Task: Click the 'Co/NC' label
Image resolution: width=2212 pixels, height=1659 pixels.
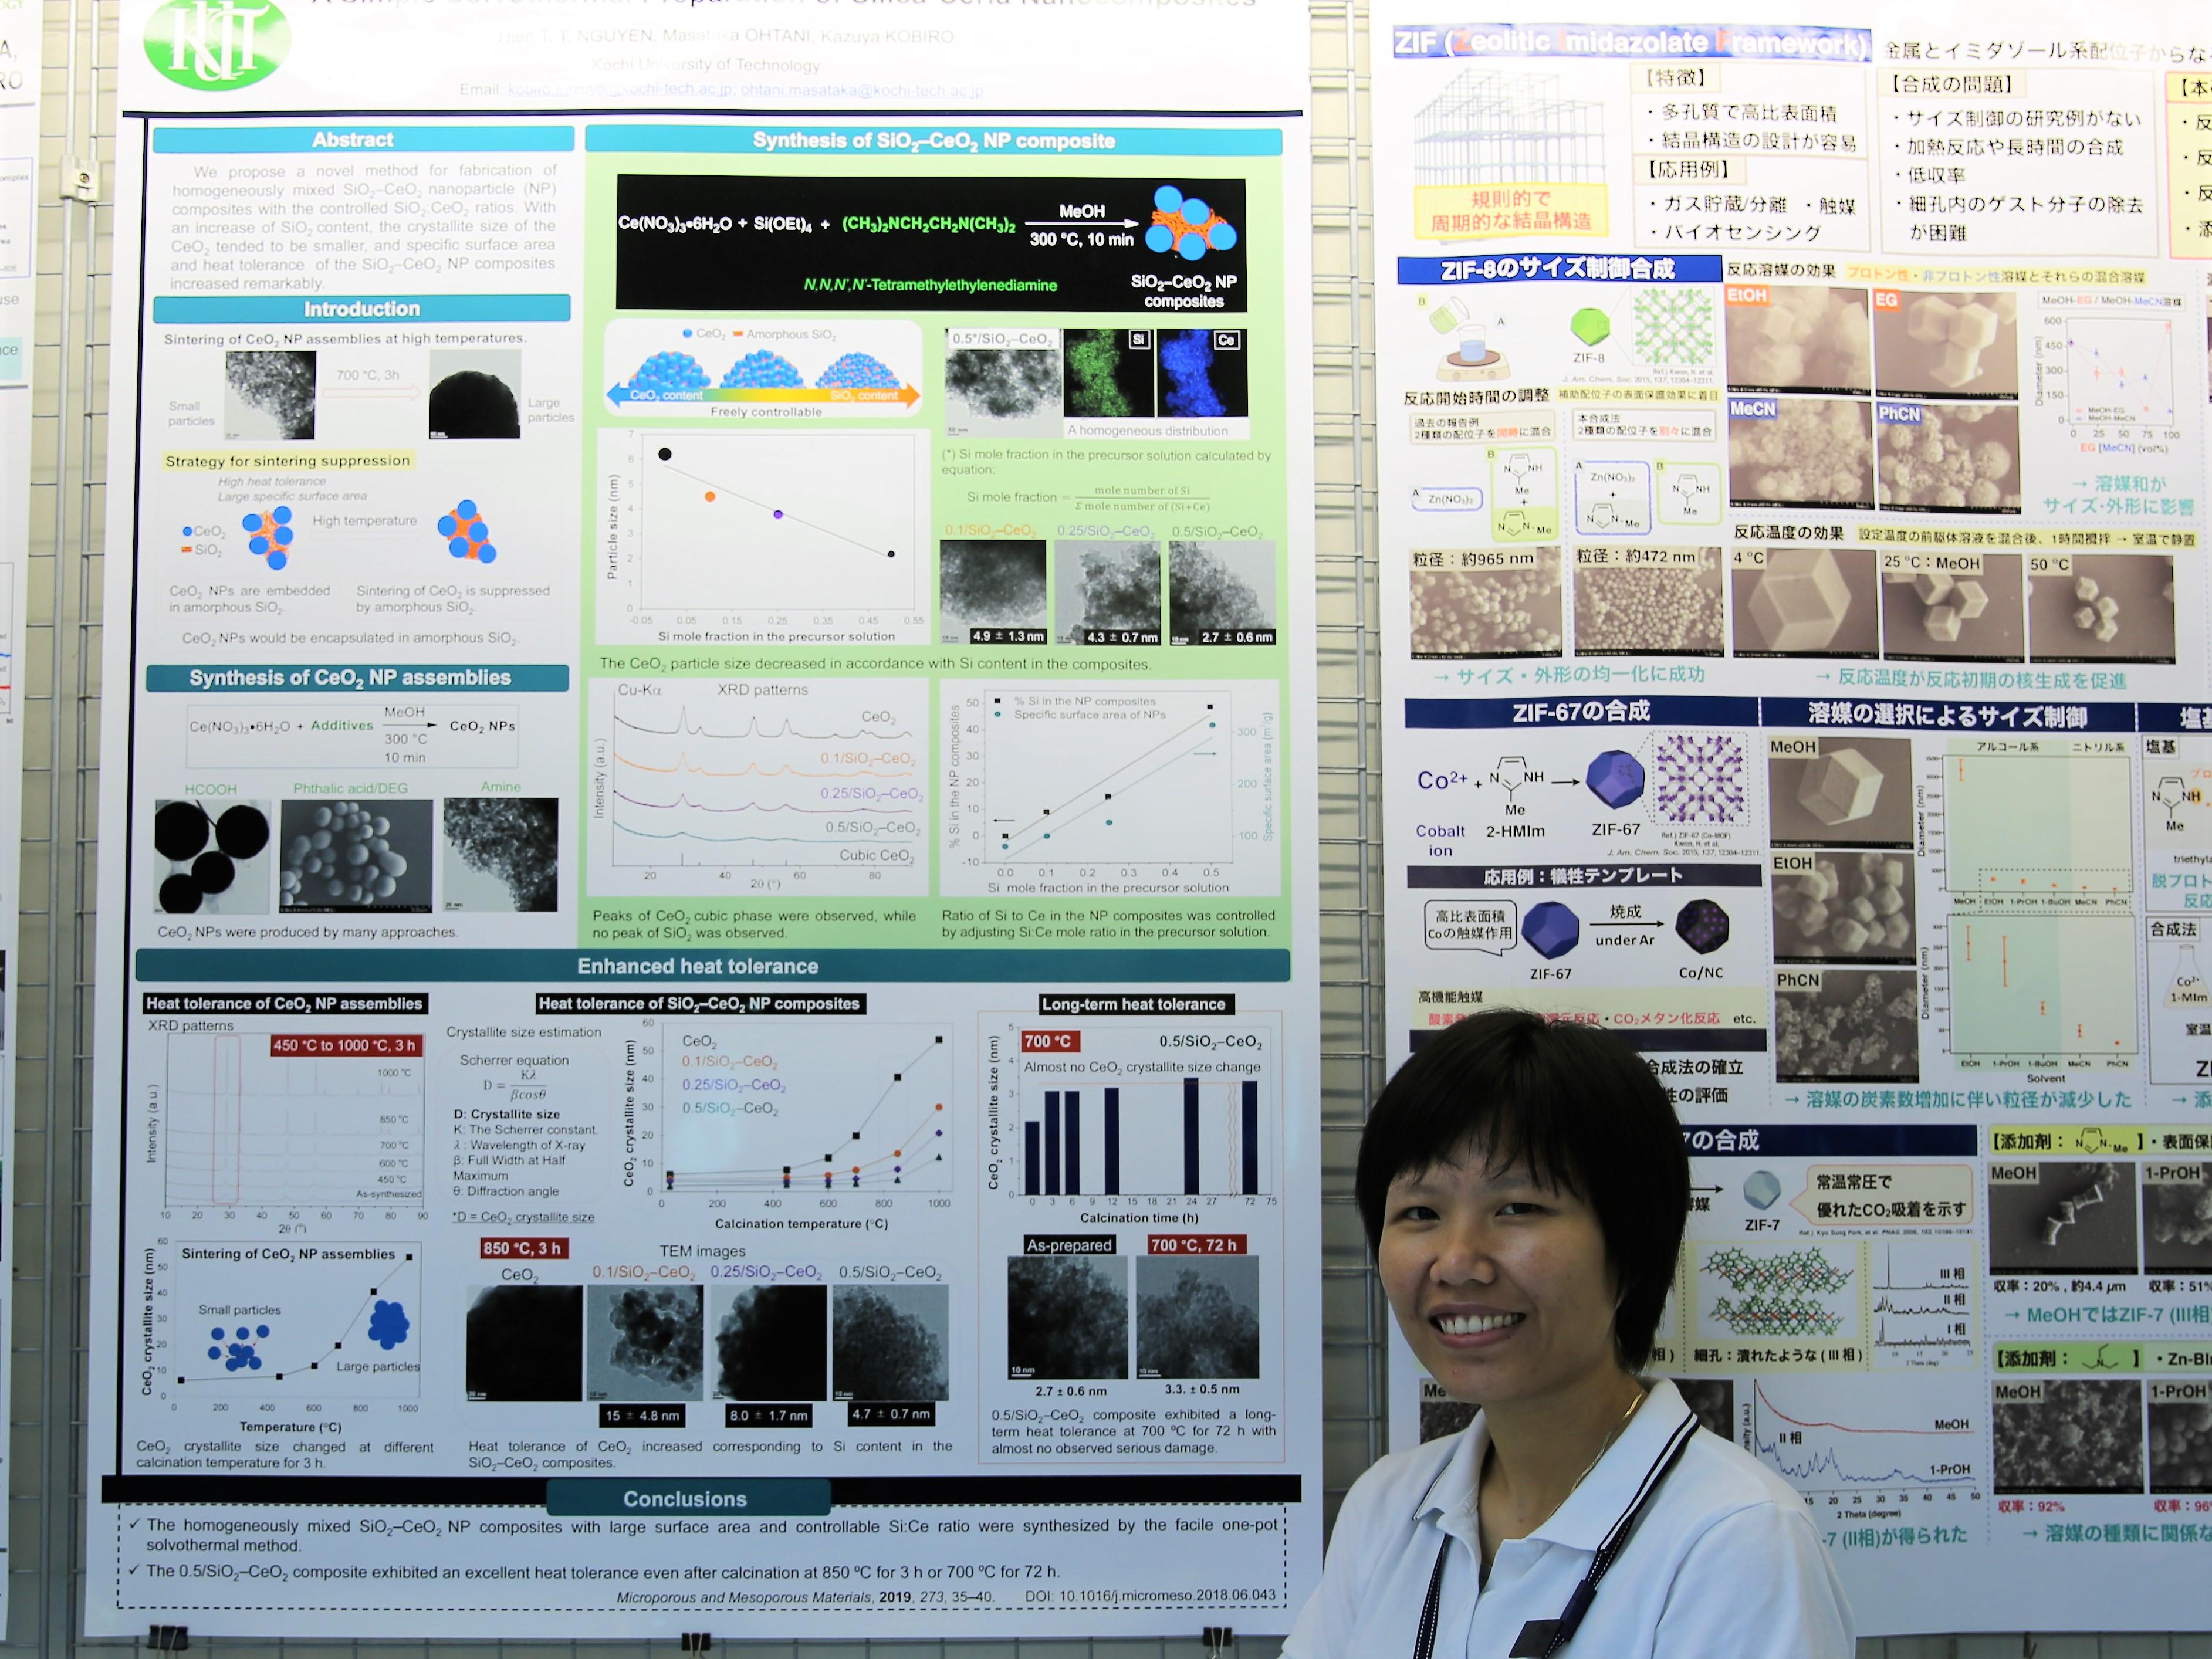Action: point(1700,972)
